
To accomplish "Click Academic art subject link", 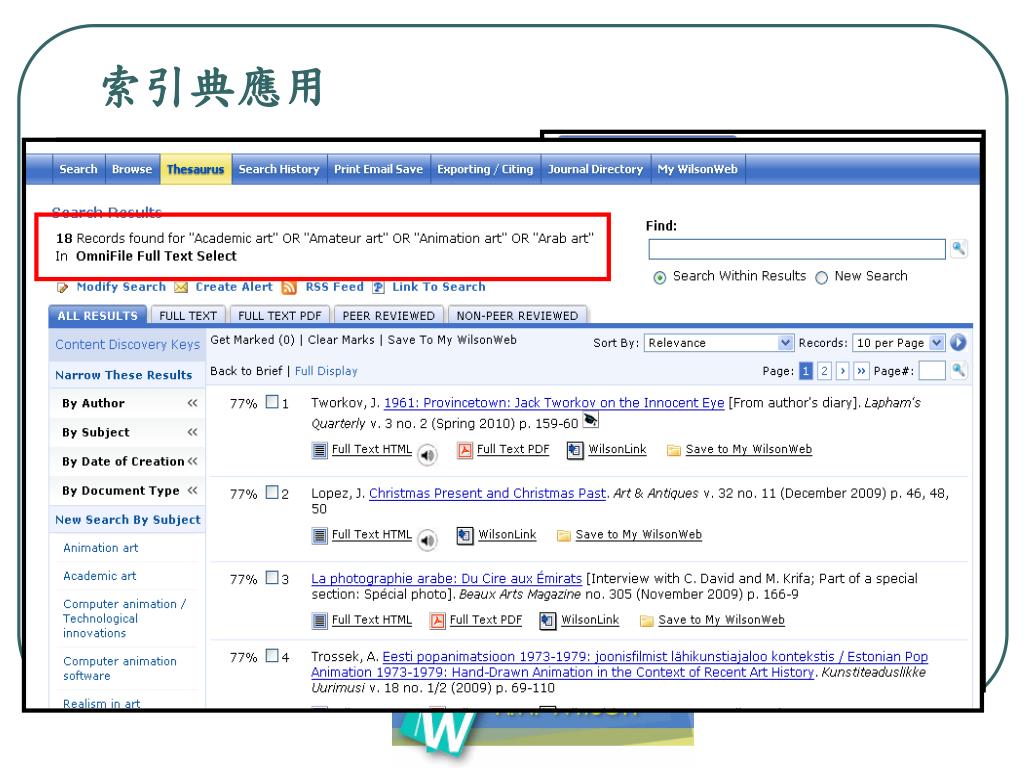I will (x=99, y=576).
